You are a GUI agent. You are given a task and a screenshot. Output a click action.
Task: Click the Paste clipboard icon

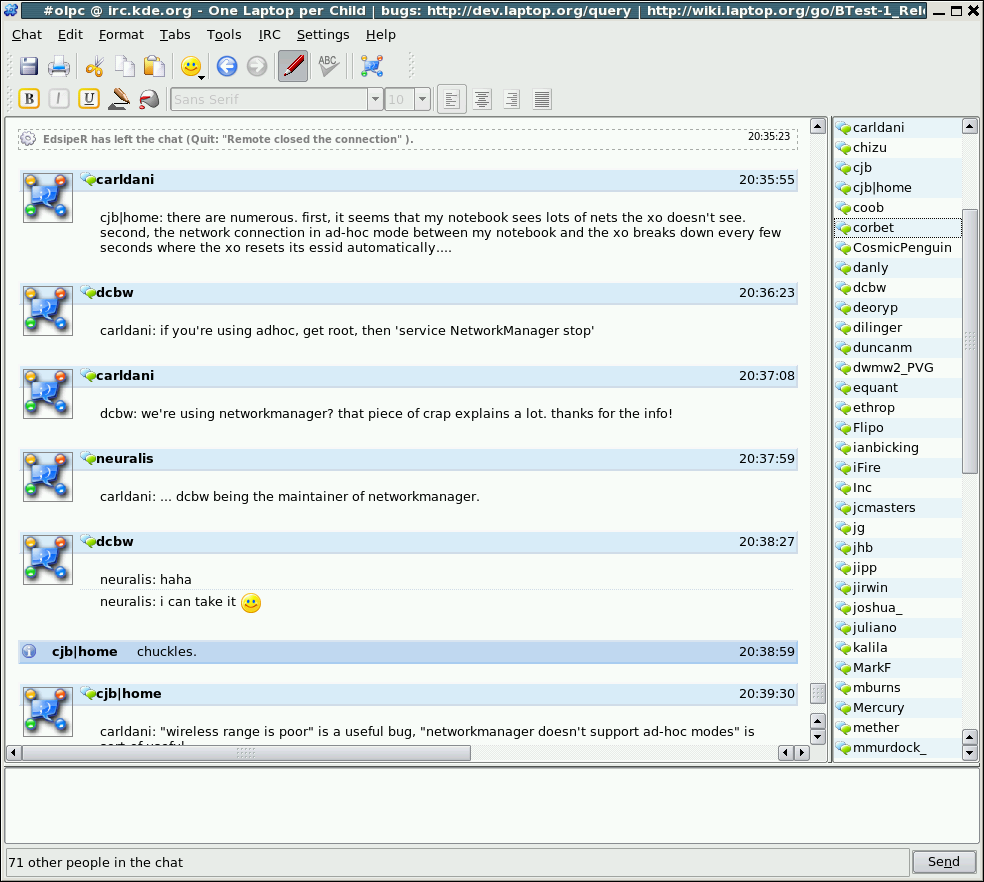pos(154,67)
